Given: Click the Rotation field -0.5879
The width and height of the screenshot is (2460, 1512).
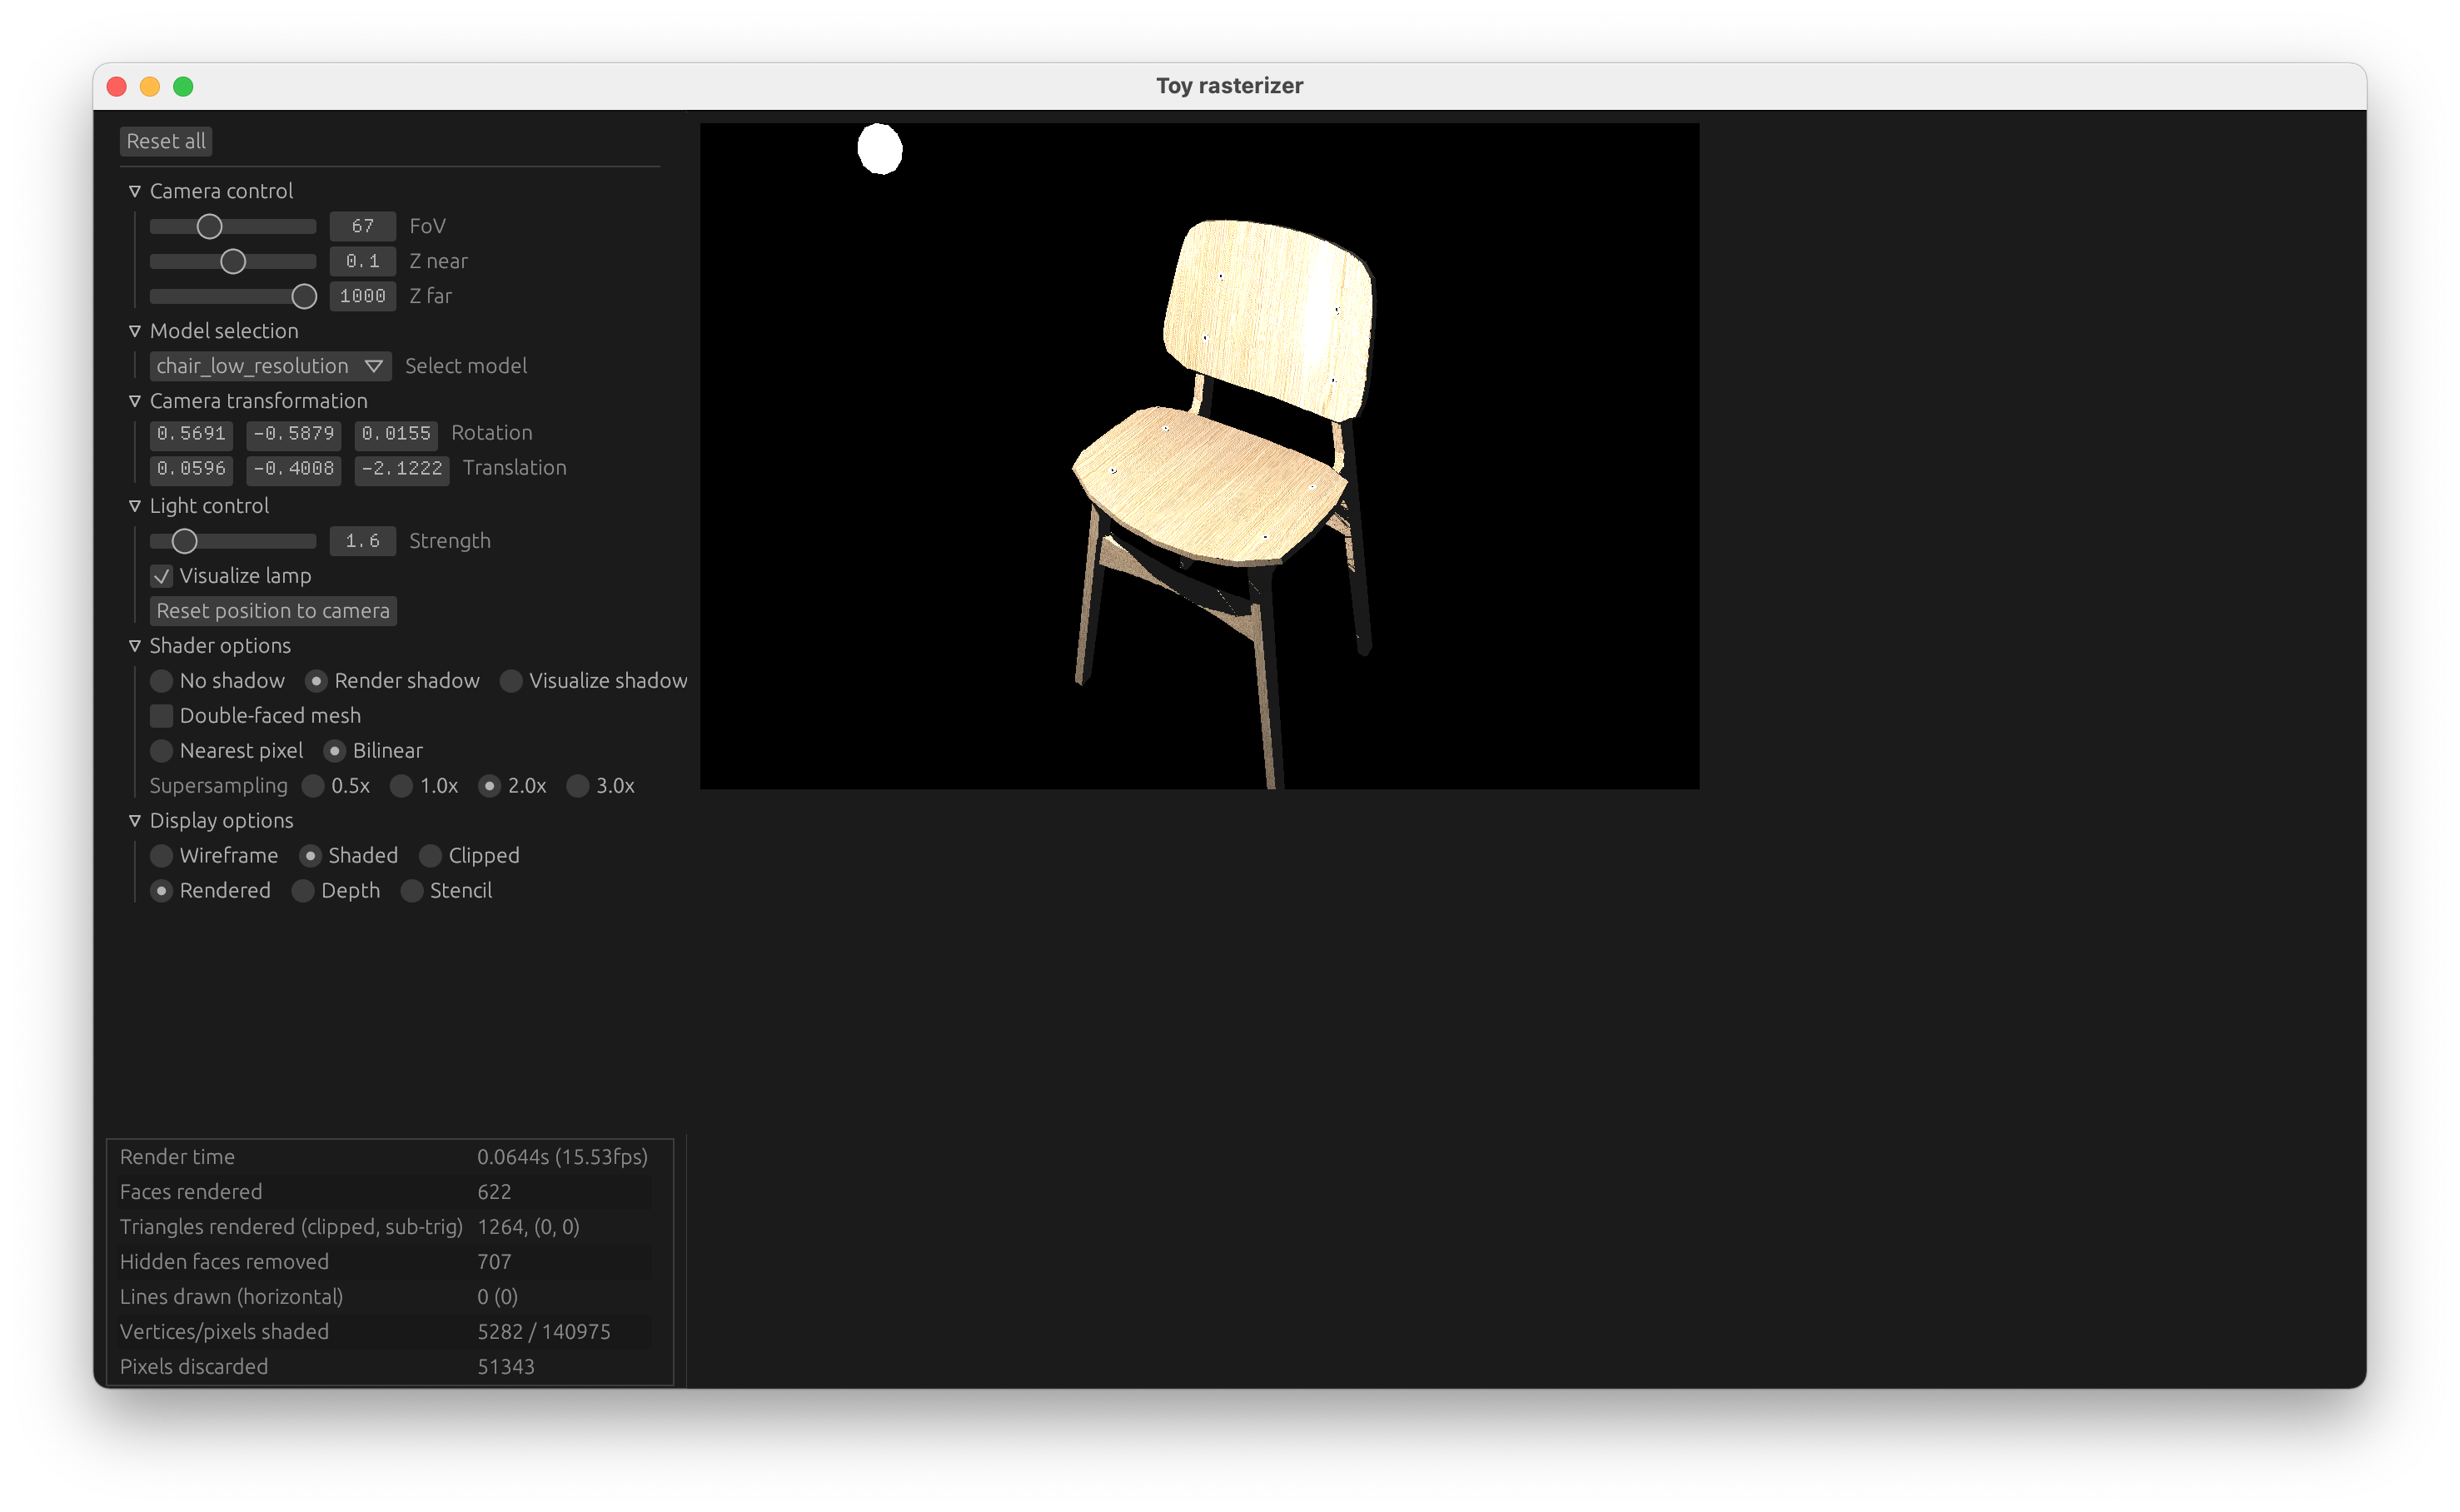Looking at the screenshot, I should (x=294, y=433).
